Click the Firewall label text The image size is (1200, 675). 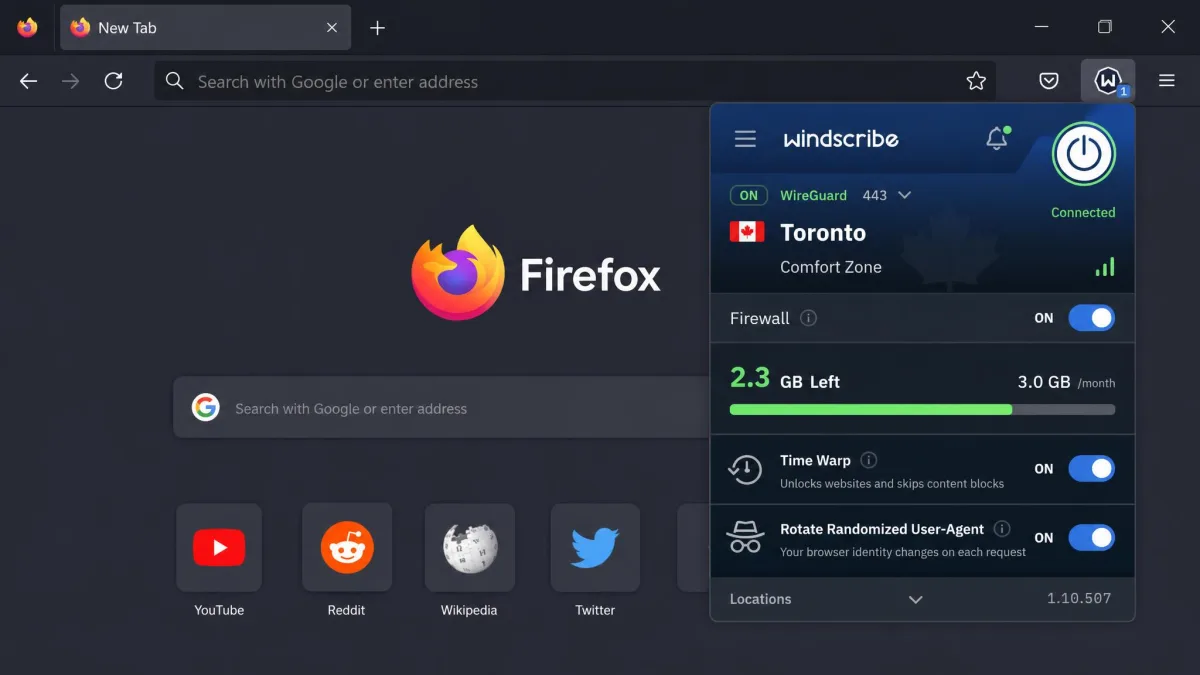pos(760,318)
